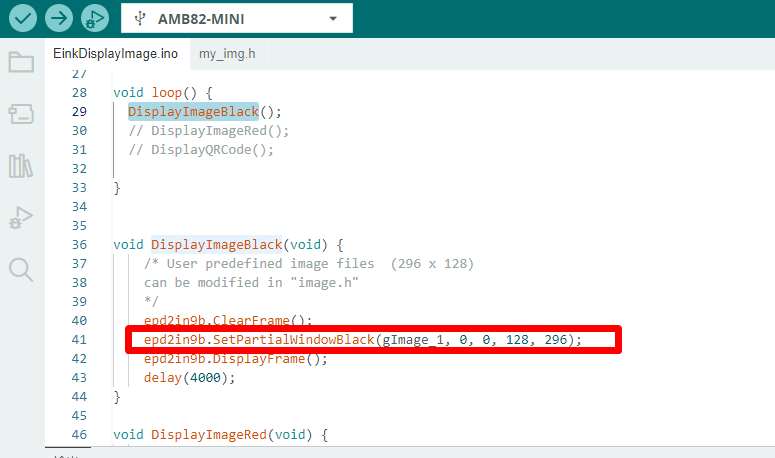The height and width of the screenshot is (458, 775).
Task: Click the 'User predefined image files' comment
Action: 309,263
